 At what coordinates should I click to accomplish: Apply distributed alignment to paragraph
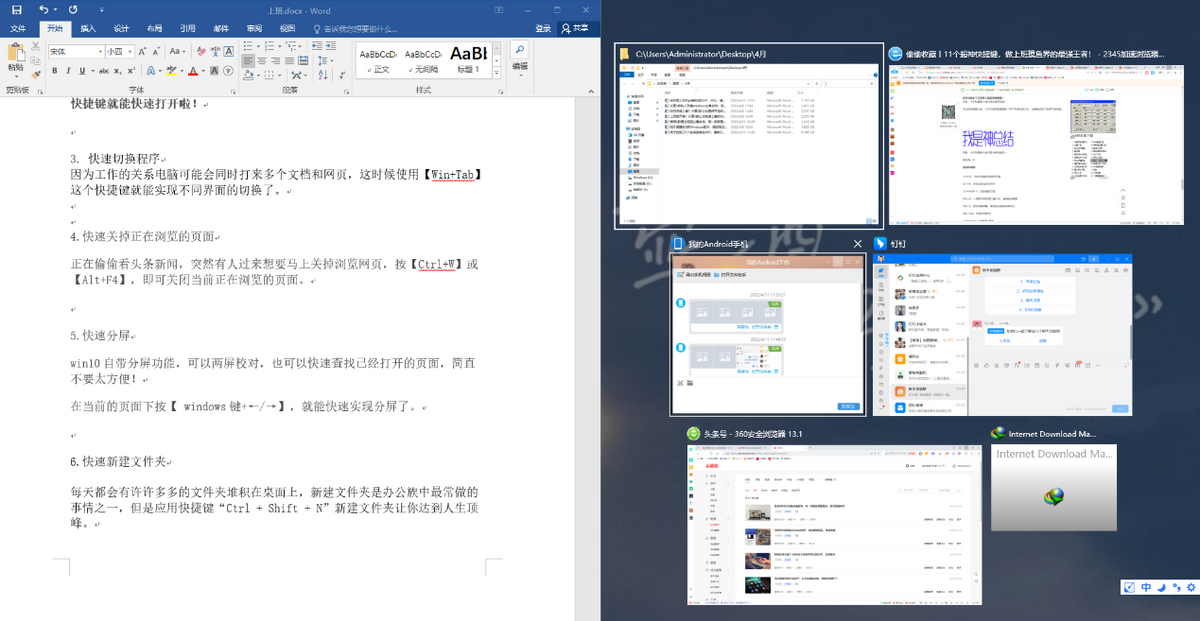pos(303,61)
